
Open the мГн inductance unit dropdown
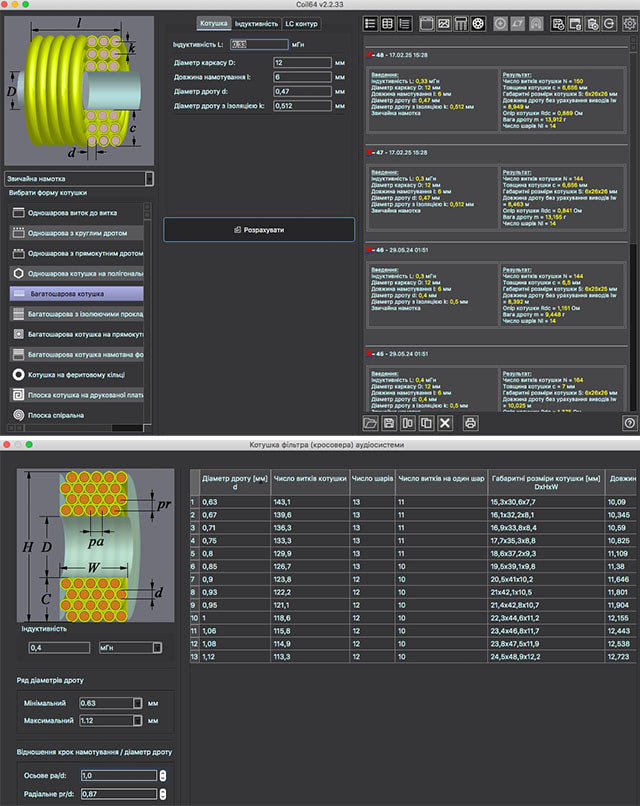pyautogui.click(x=131, y=648)
